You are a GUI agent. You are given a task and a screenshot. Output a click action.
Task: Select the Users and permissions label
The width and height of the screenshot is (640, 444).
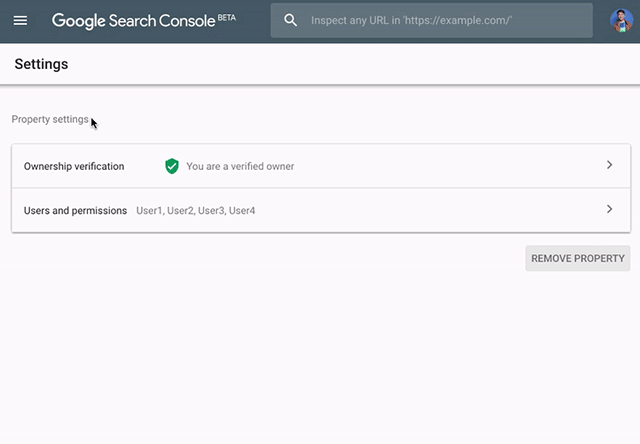pos(75,211)
